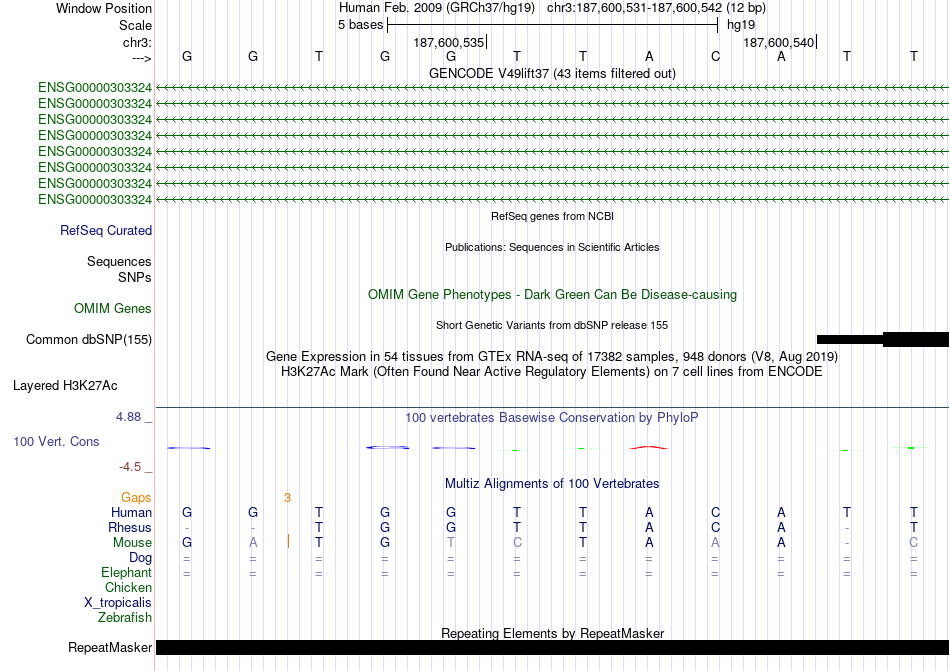Screen dimensions: 950x671
Task: Click the Elephant alignment row label
Action: pyautogui.click(x=126, y=572)
